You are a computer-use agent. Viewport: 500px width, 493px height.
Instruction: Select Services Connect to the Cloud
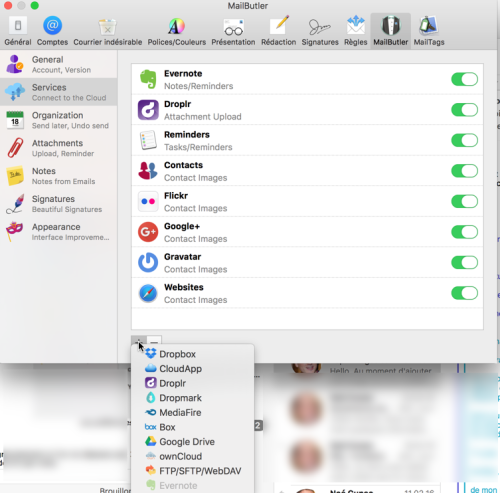pos(59,92)
